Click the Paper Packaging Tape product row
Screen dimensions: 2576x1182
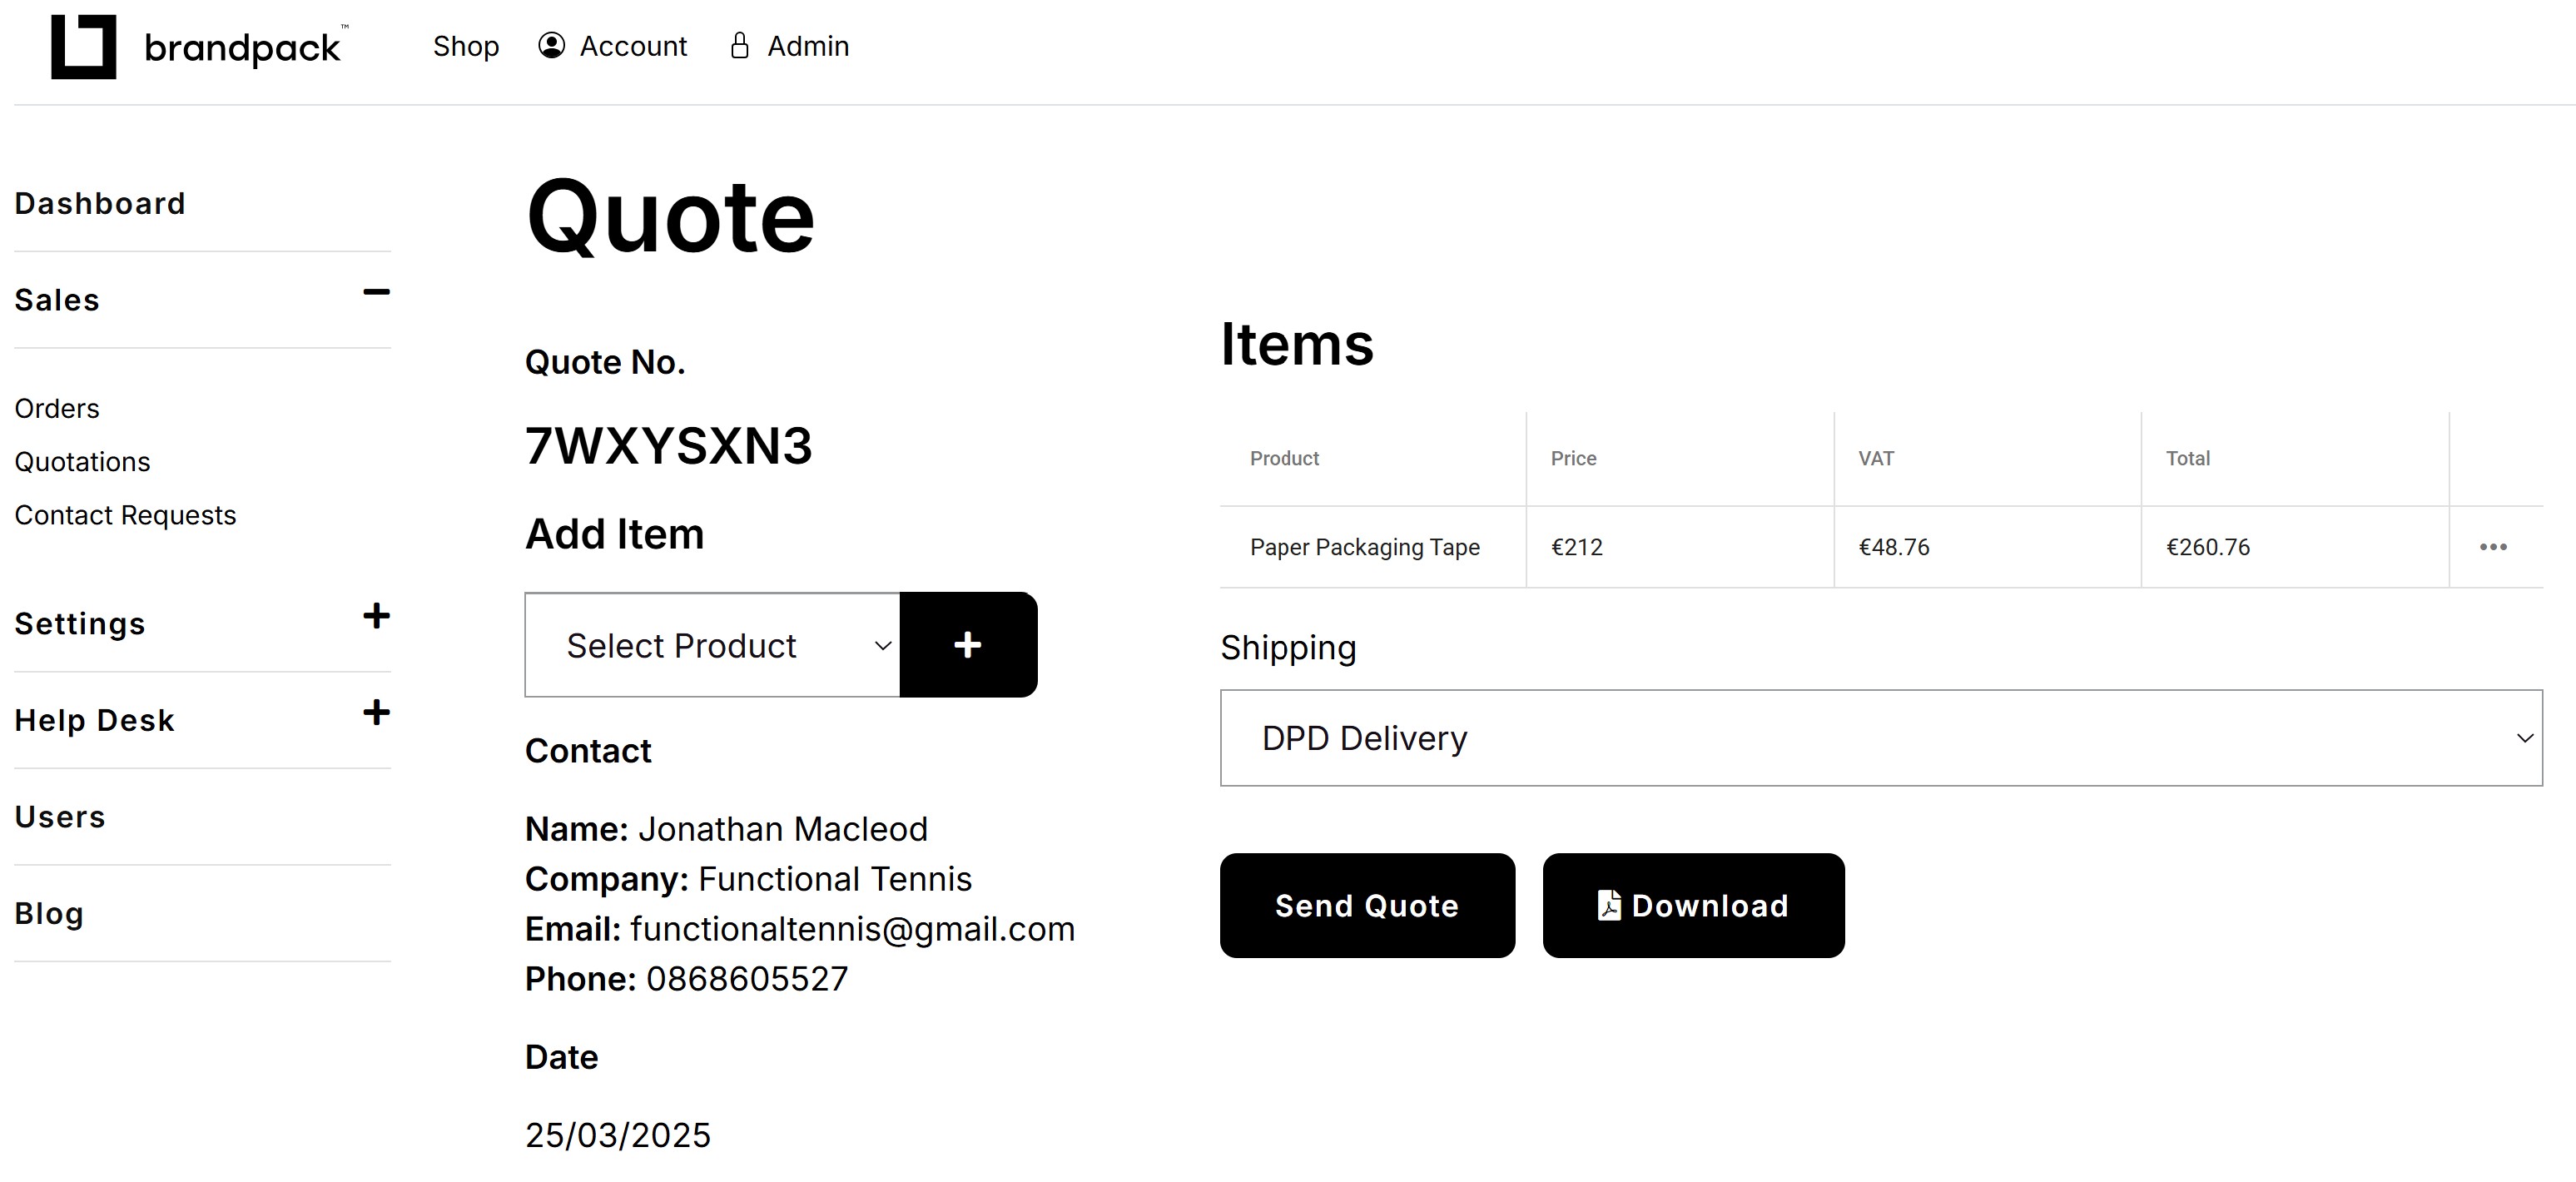point(1881,547)
